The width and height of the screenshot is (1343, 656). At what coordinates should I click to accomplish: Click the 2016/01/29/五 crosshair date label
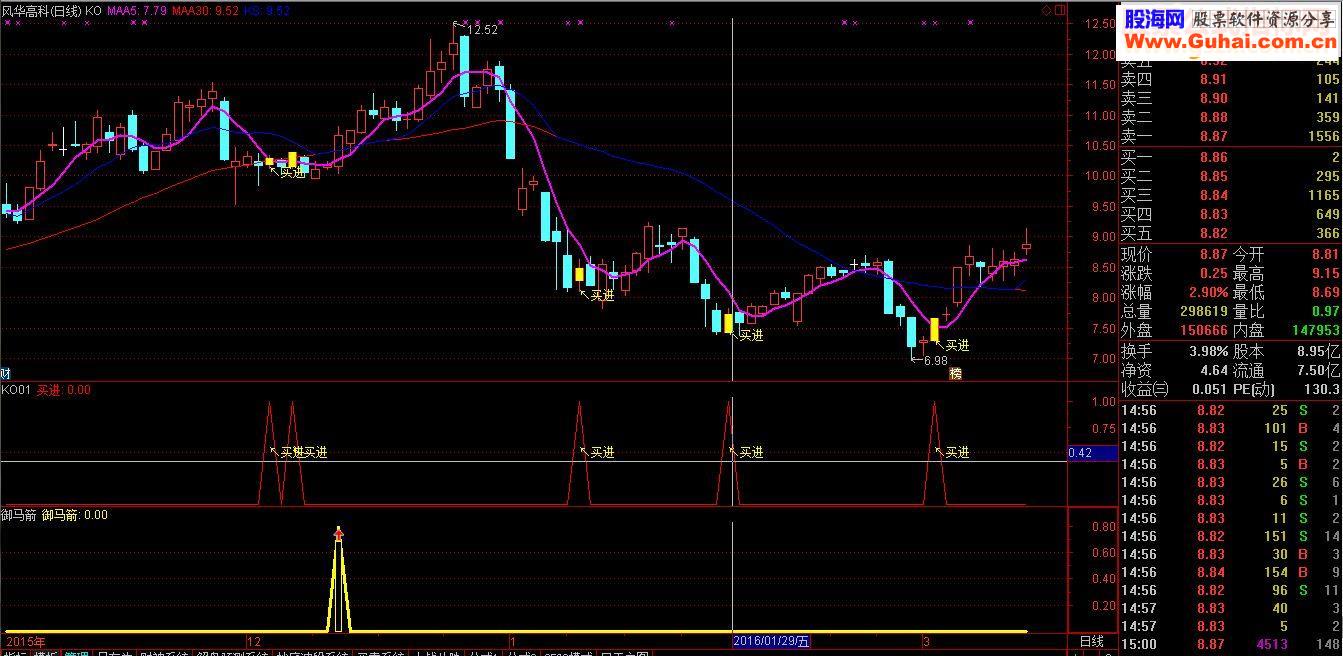(772, 640)
